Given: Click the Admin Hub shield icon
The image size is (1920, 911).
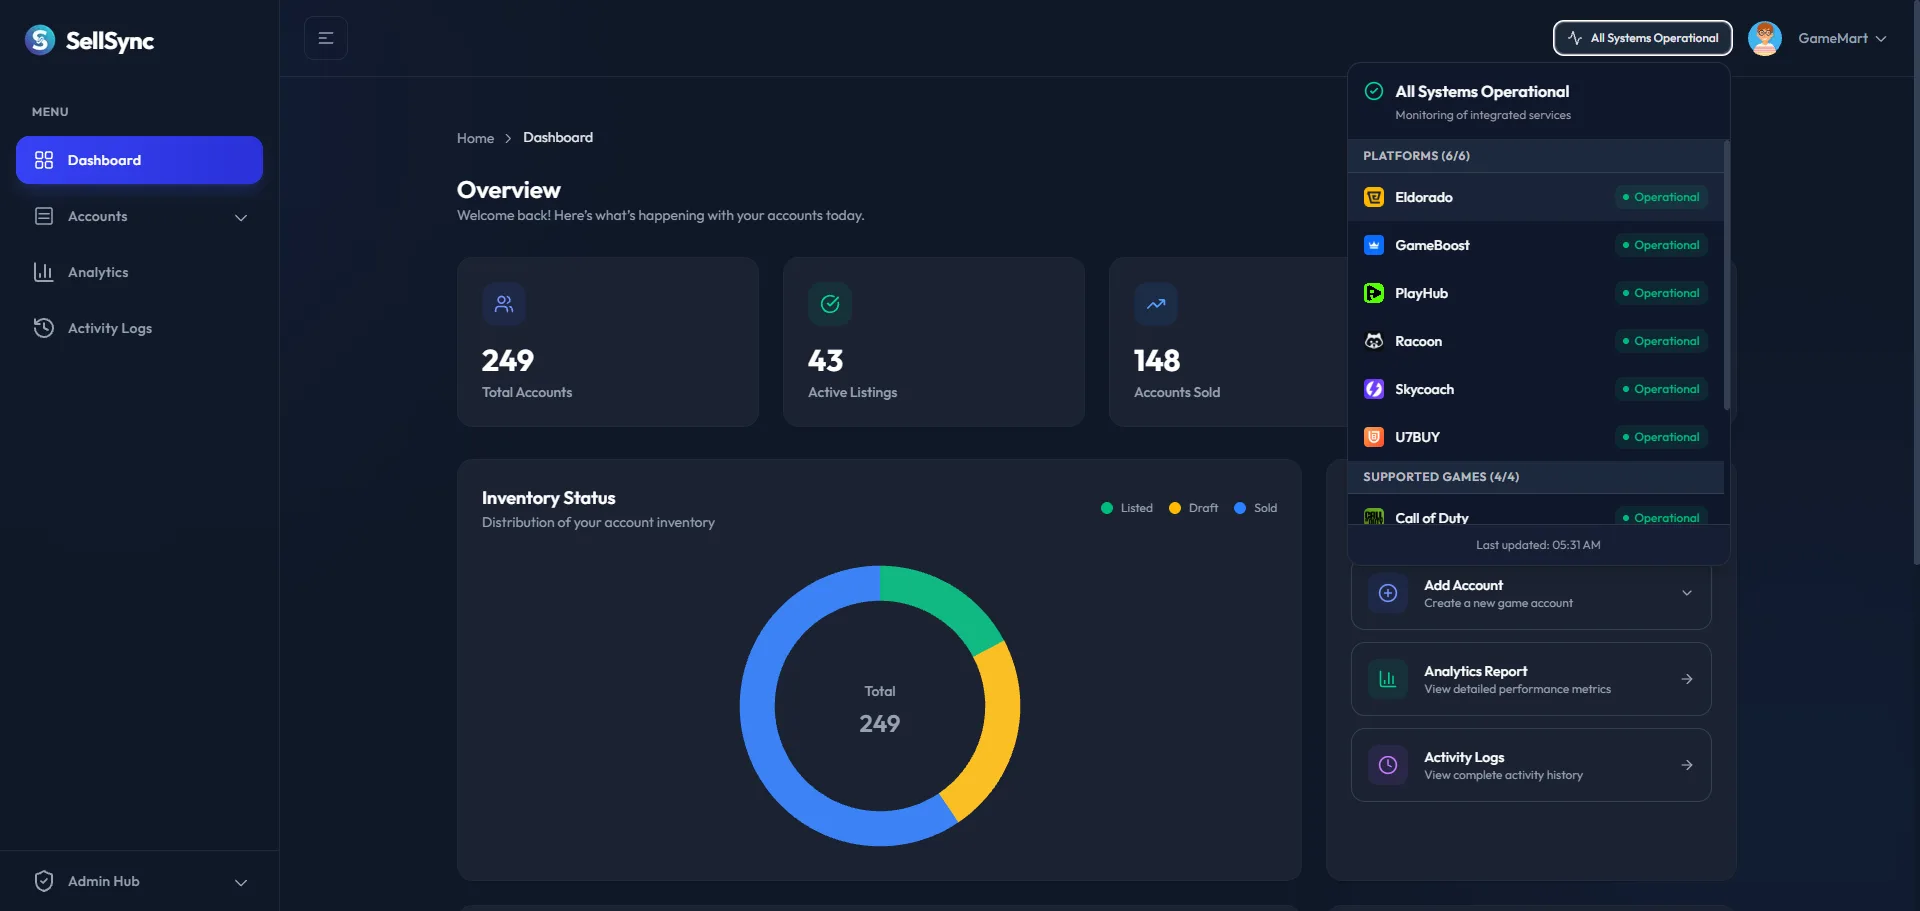Looking at the screenshot, I should pyautogui.click(x=44, y=881).
